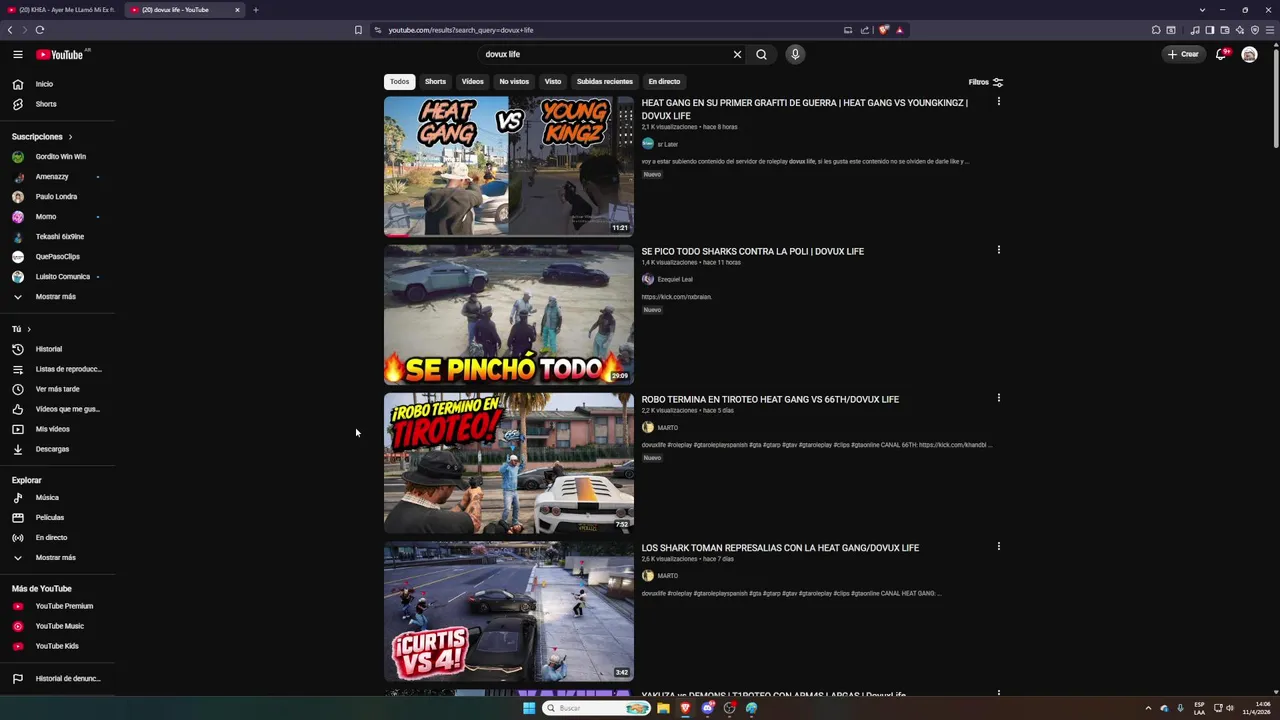Screen dimensions: 1280x720
Task: Start voice search with the microphone icon
Action: [795, 54]
